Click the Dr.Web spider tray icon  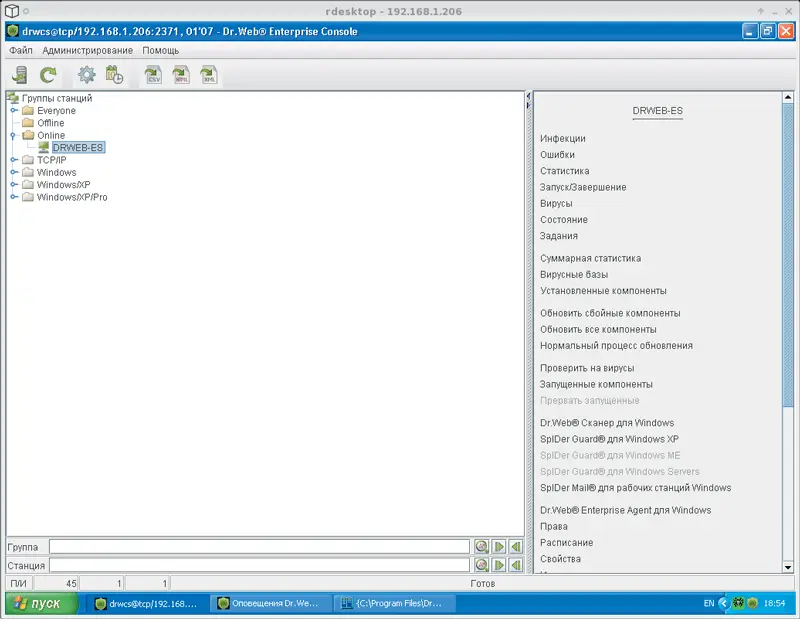coord(739,603)
